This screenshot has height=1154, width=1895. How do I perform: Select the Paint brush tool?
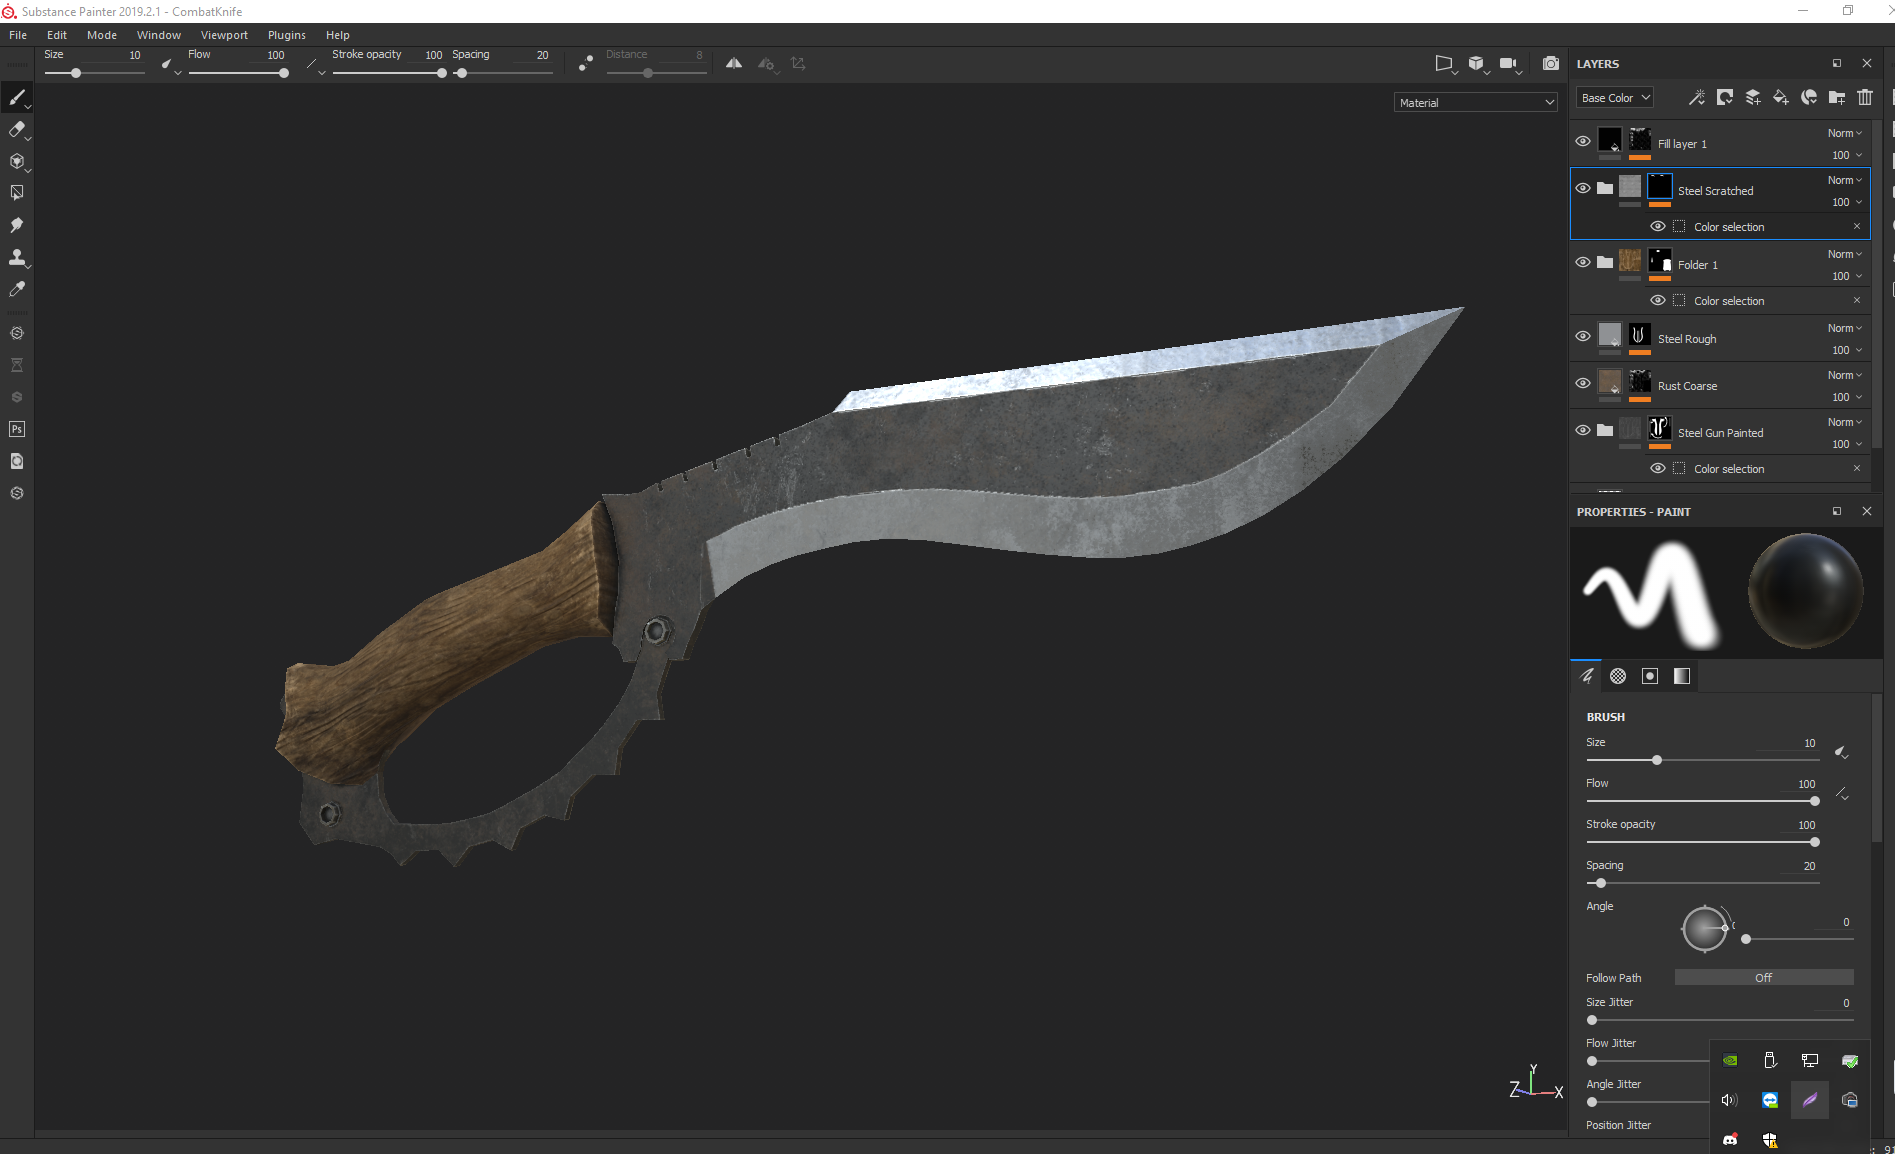(x=17, y=97)
